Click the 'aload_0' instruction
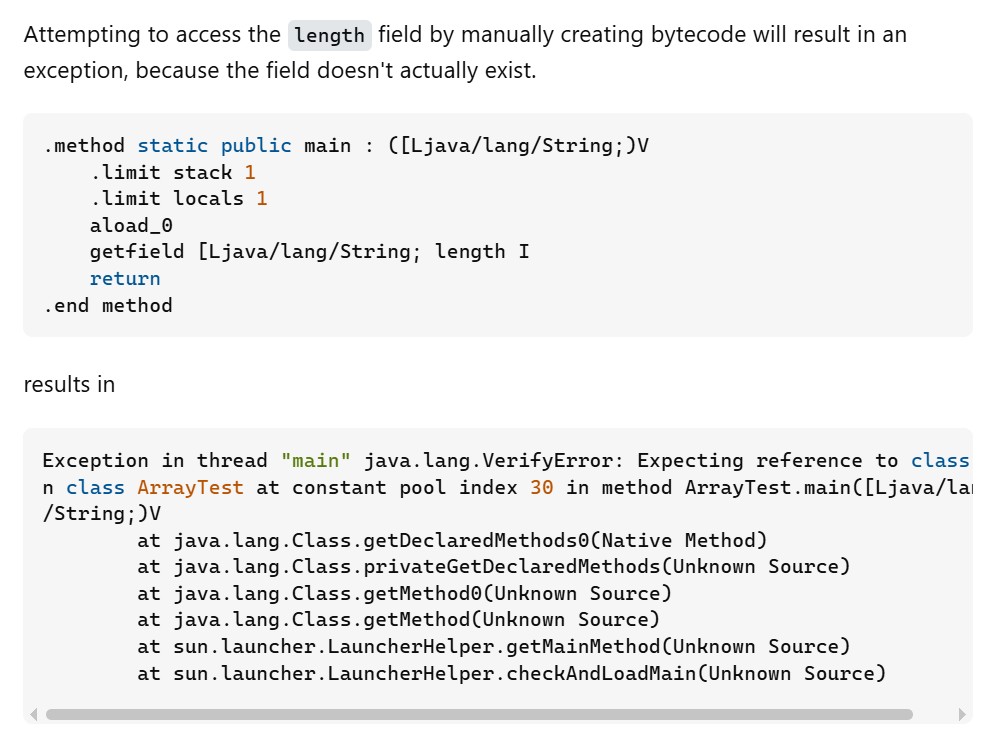The image size is (998, 741). pyautogui.click(x=131, y=226)
